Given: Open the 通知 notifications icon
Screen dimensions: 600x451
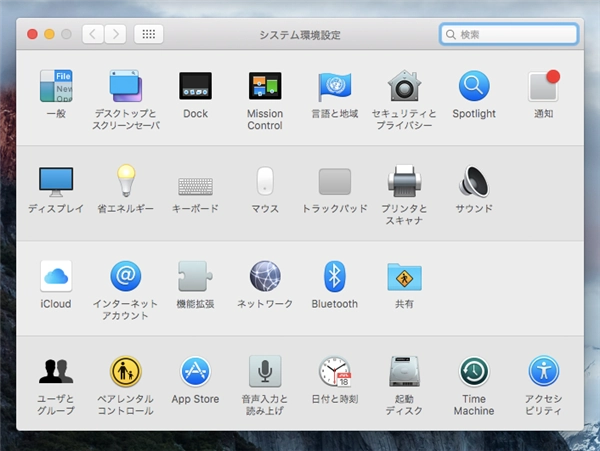Looking at the screenshot, I should (x=544, y=86).
